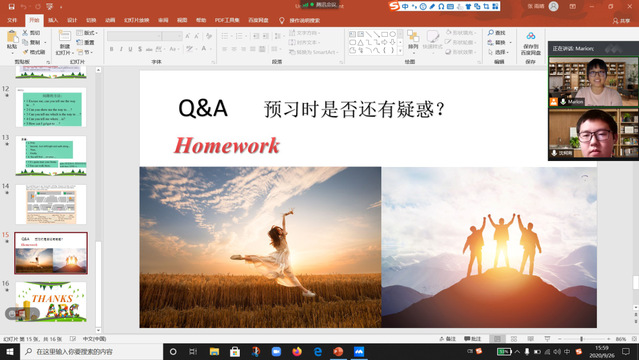Expand the Layout dropdown
Viewport: 639px width, 360px height.
click(87, 33)
